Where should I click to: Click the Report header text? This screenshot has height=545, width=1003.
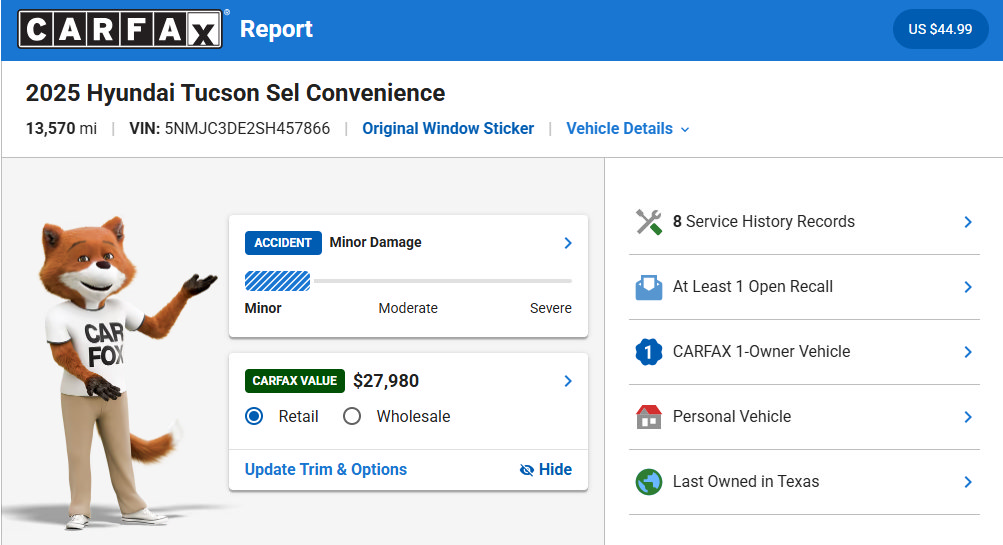276,29
